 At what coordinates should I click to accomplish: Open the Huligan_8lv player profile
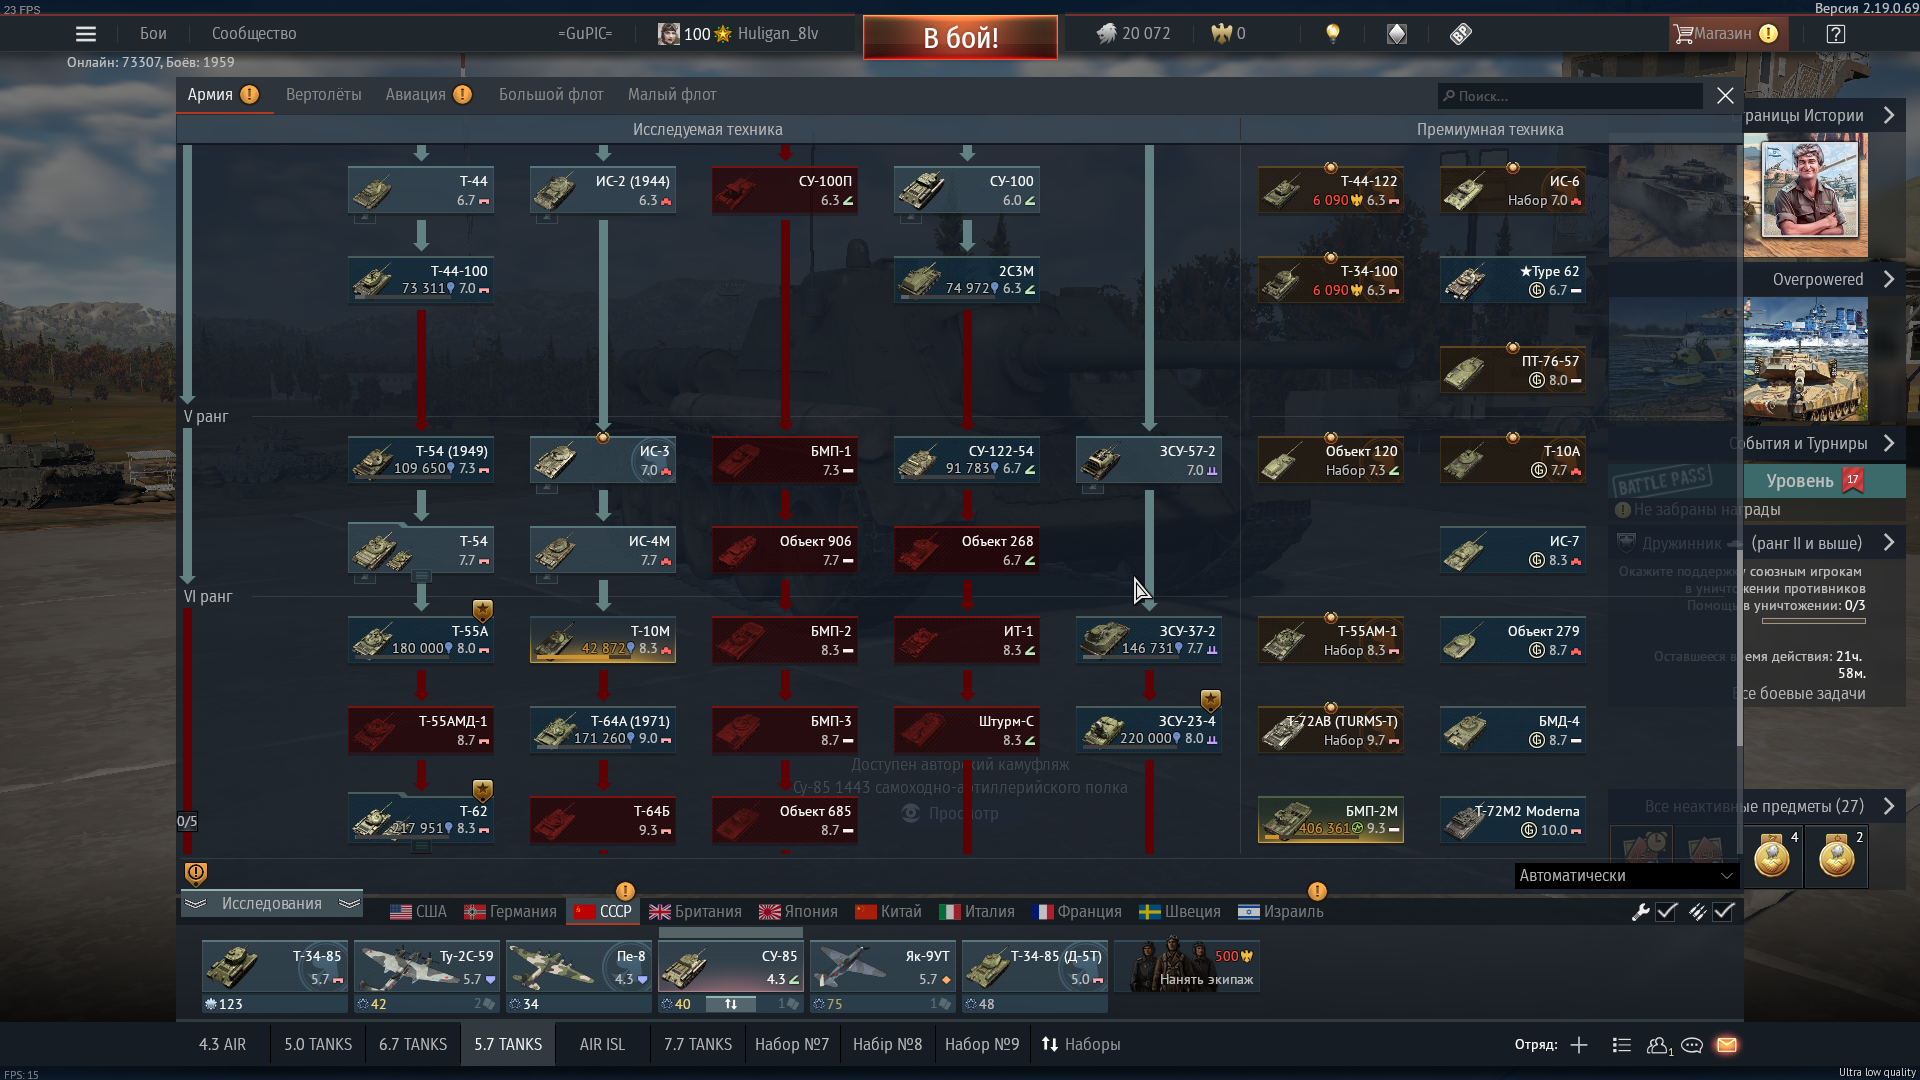point(778,34)
